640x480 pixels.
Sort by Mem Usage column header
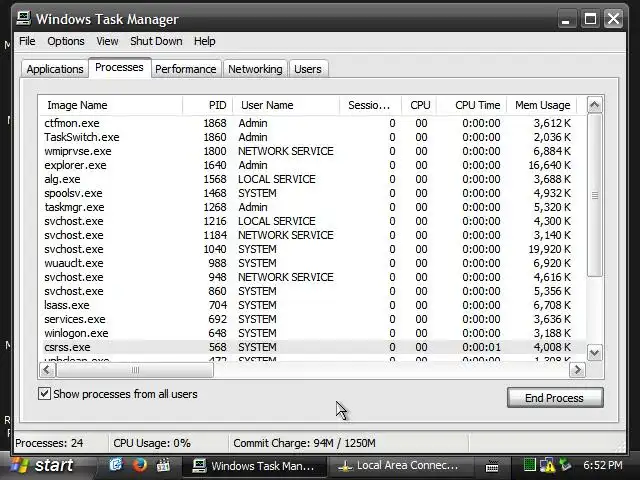(541, 105)
